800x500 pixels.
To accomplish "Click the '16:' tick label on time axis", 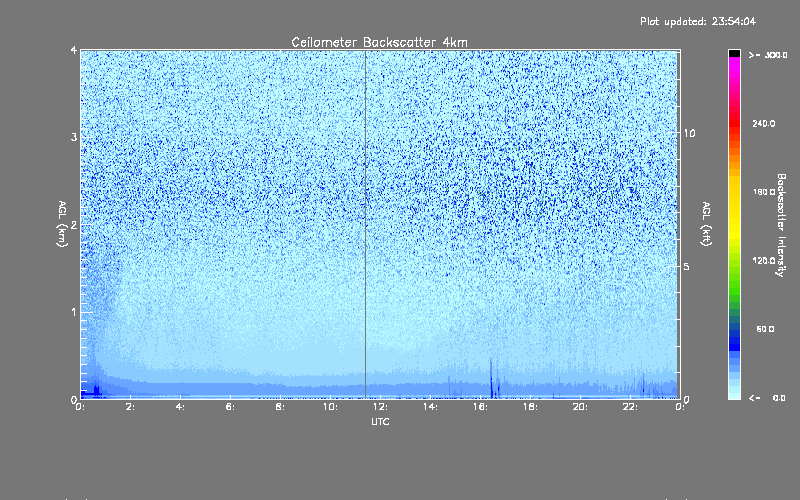I will [480, 407].
